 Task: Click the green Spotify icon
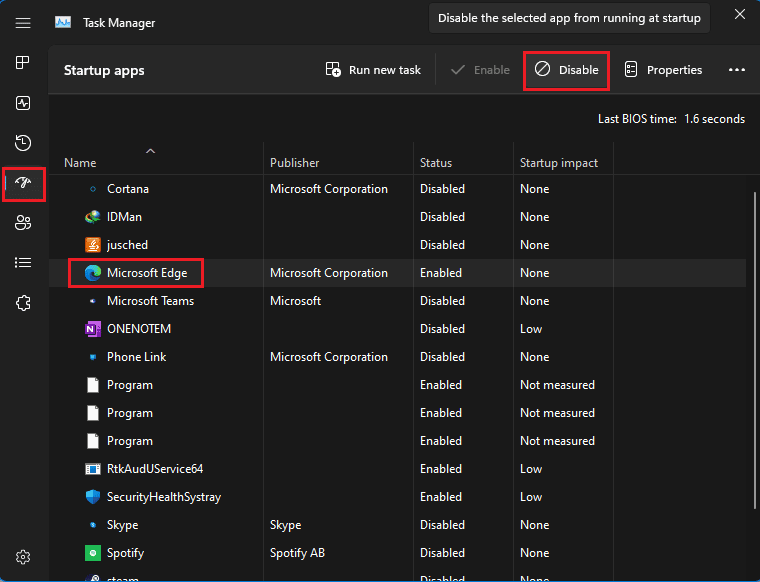coord(93,553)
